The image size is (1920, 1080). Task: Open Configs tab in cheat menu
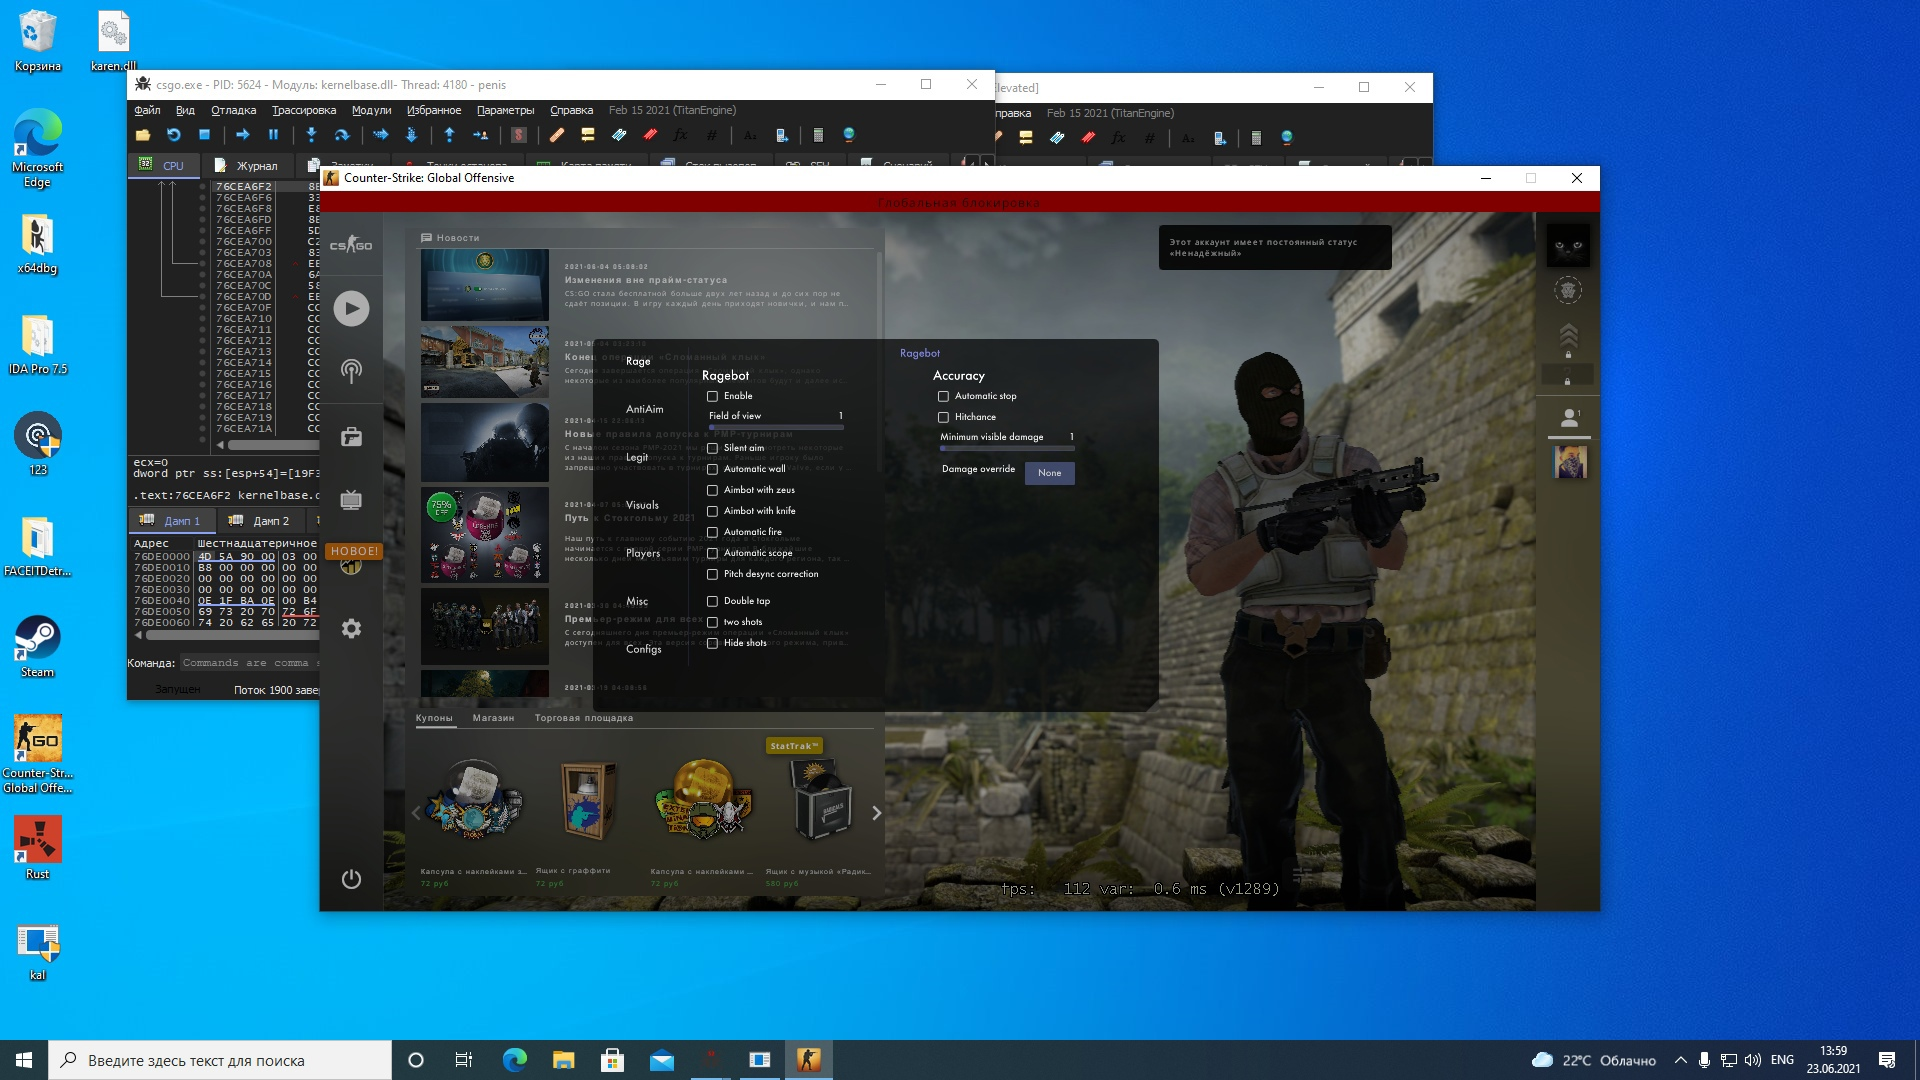(643, 649)
